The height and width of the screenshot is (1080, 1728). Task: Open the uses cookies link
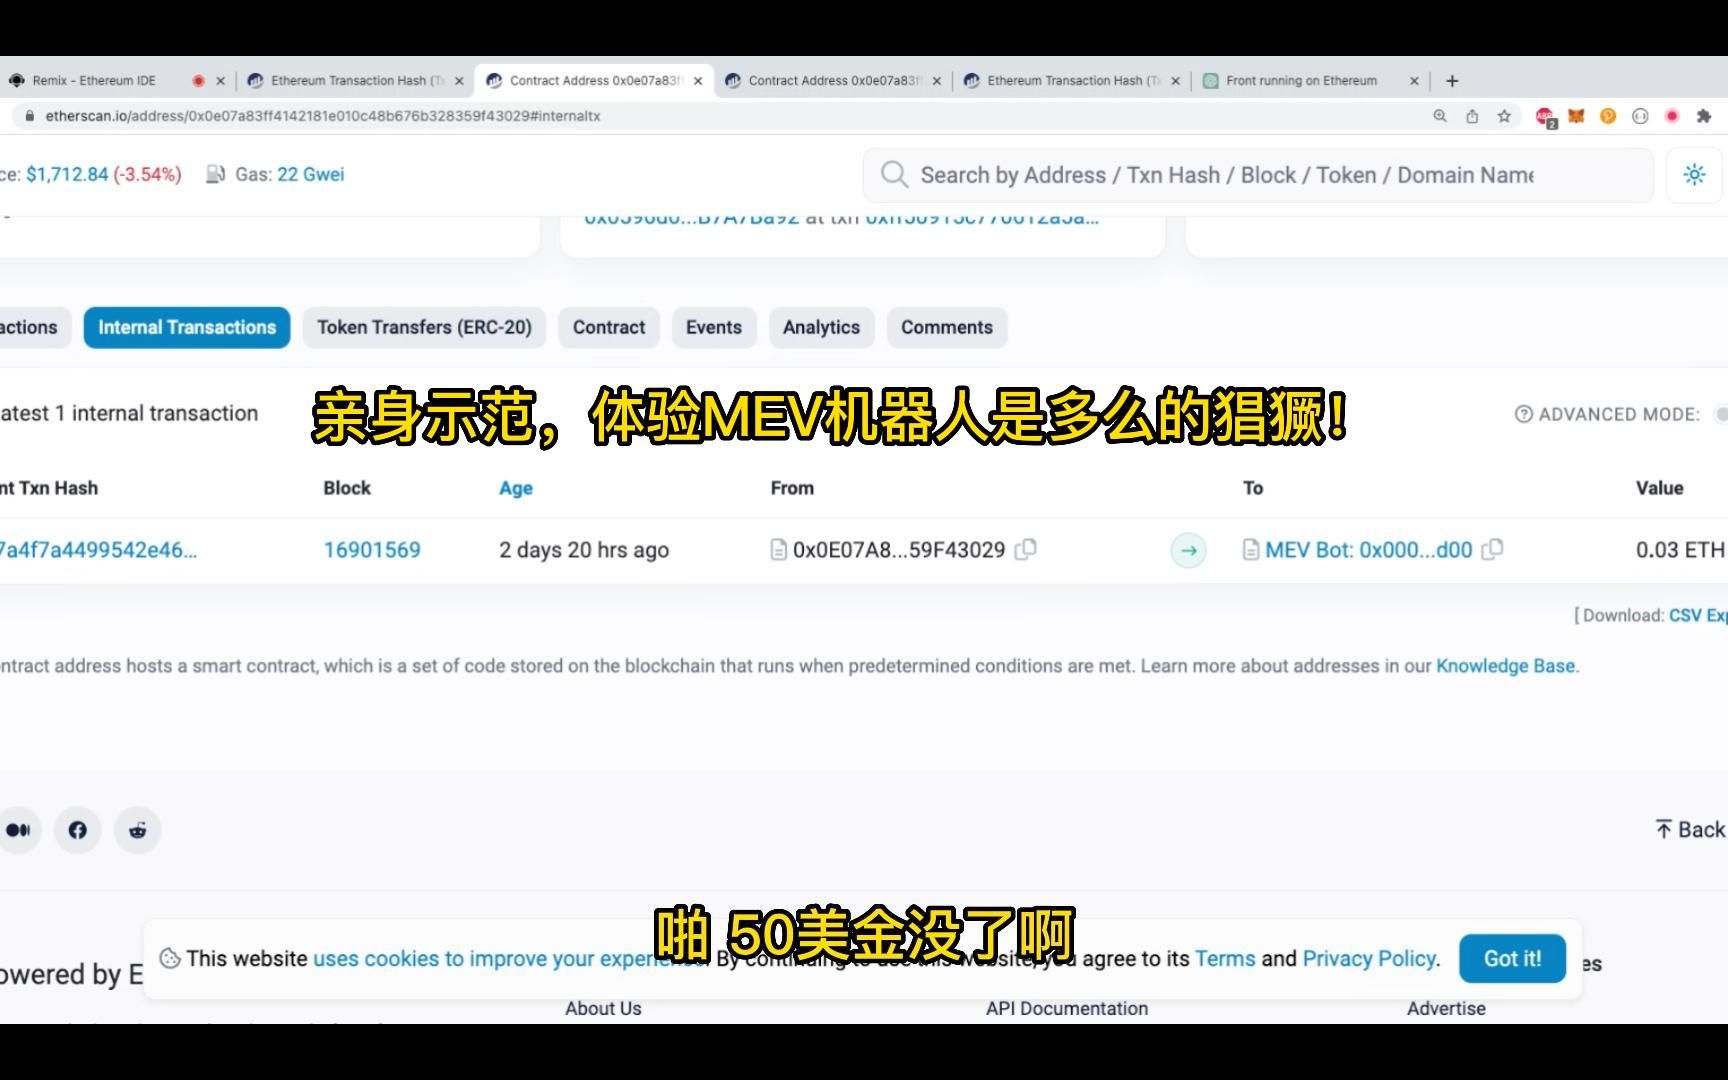[510, 959]
